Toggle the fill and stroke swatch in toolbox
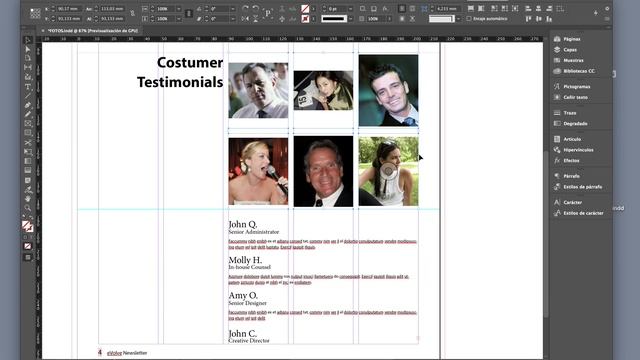Viewport: 640px width, 360px height. [27, 226]
